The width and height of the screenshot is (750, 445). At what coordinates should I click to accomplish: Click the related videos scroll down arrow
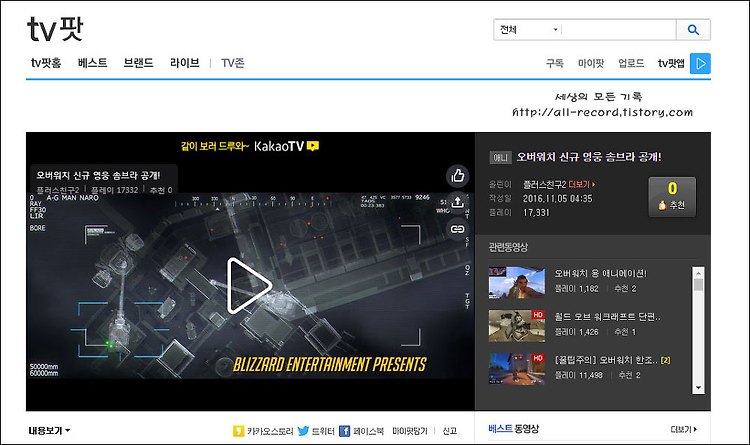[698, 388]
